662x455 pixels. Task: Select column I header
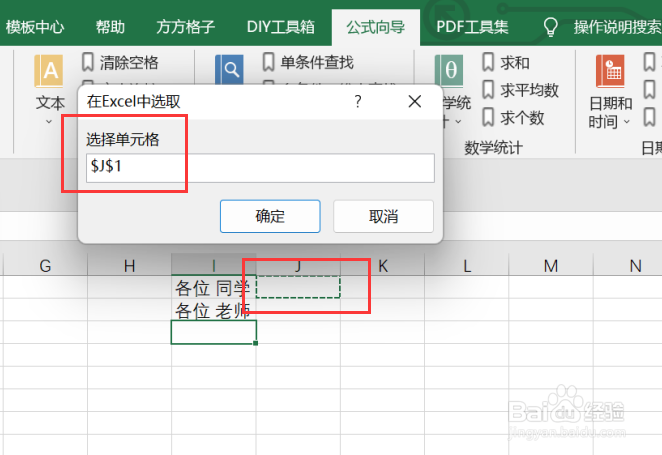pyautogui.click(x=214, y=265)
